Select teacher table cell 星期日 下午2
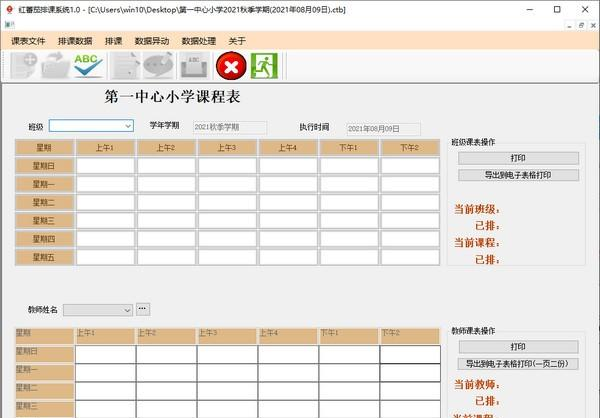600x418 pixels. (x=410, y=354)
